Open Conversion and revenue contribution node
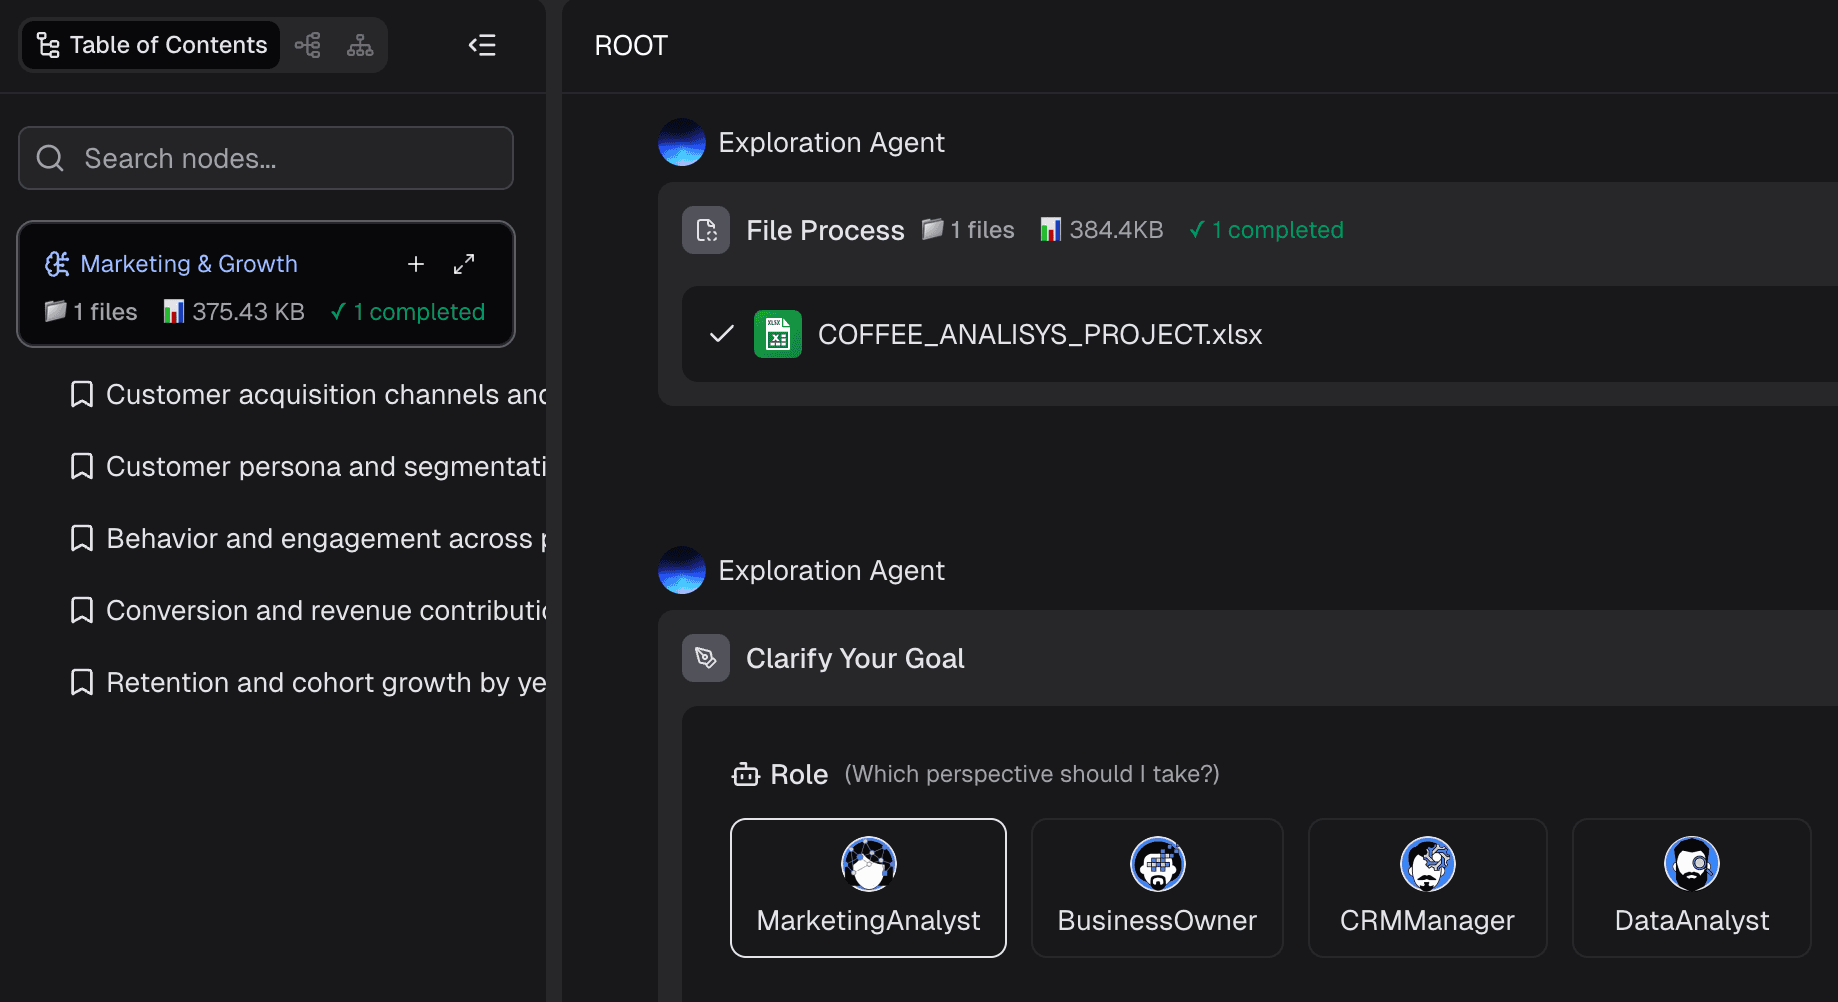 pos(326,611)
